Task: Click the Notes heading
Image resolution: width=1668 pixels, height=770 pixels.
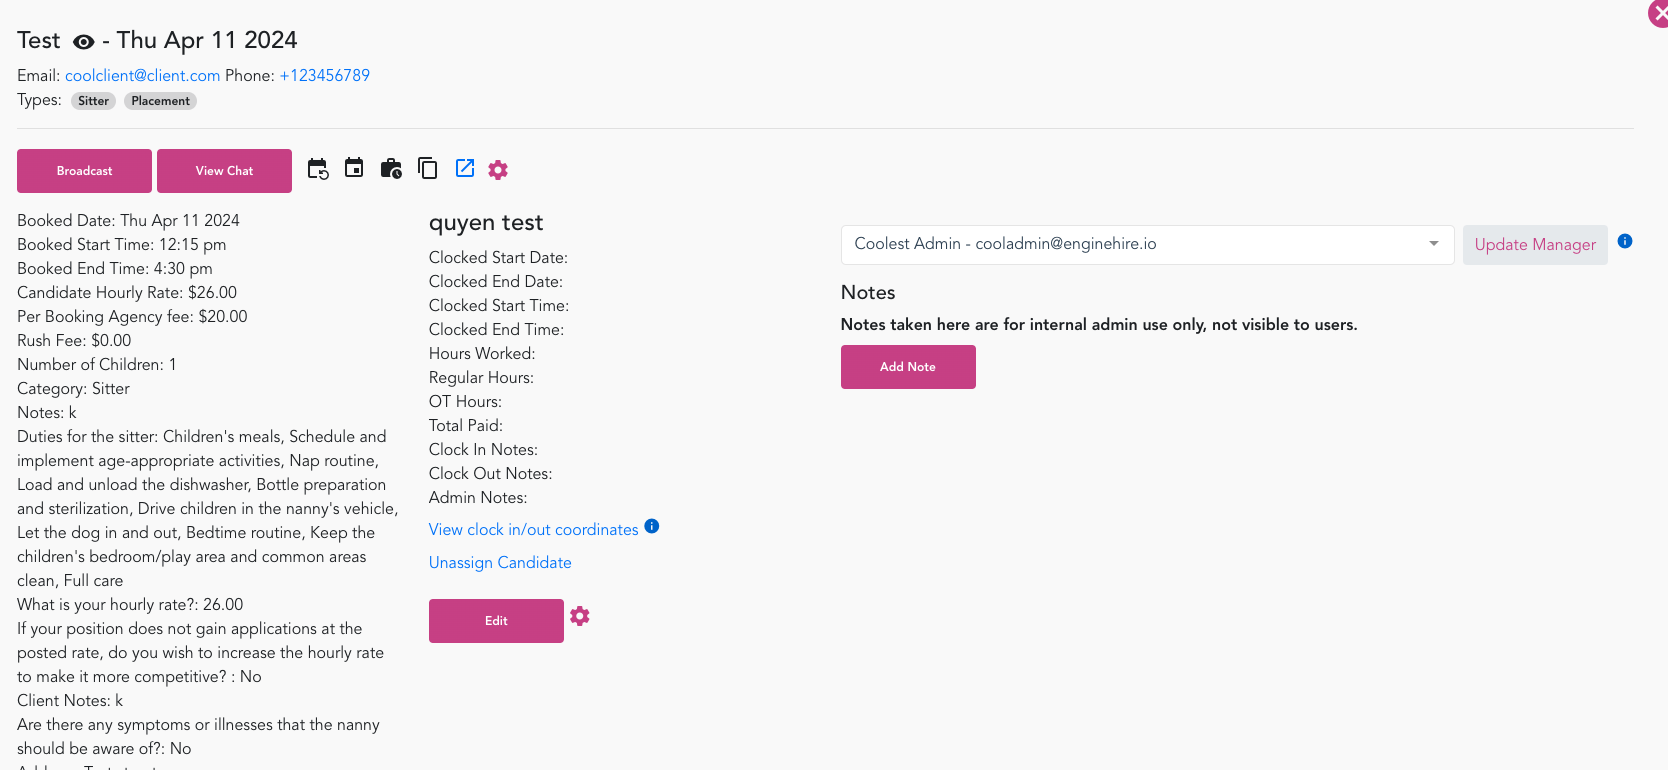Action: point(868,293)
